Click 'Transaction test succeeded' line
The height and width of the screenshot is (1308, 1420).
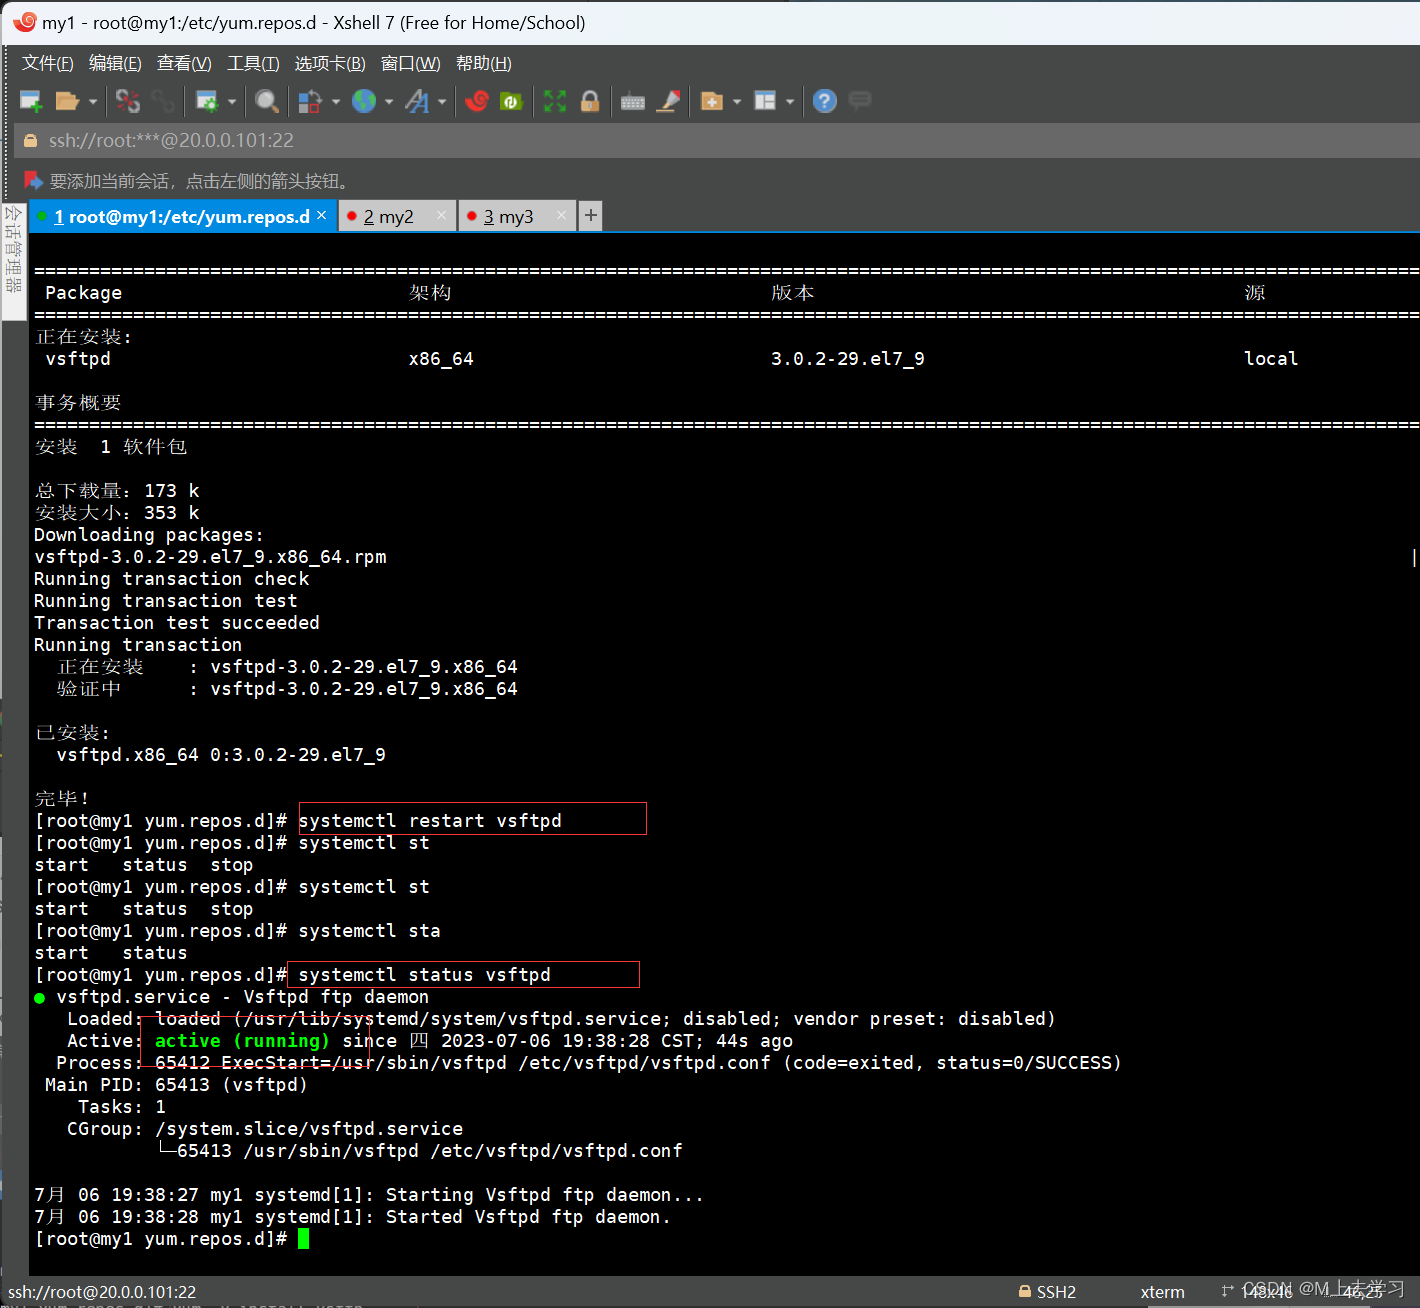point(177,623)
